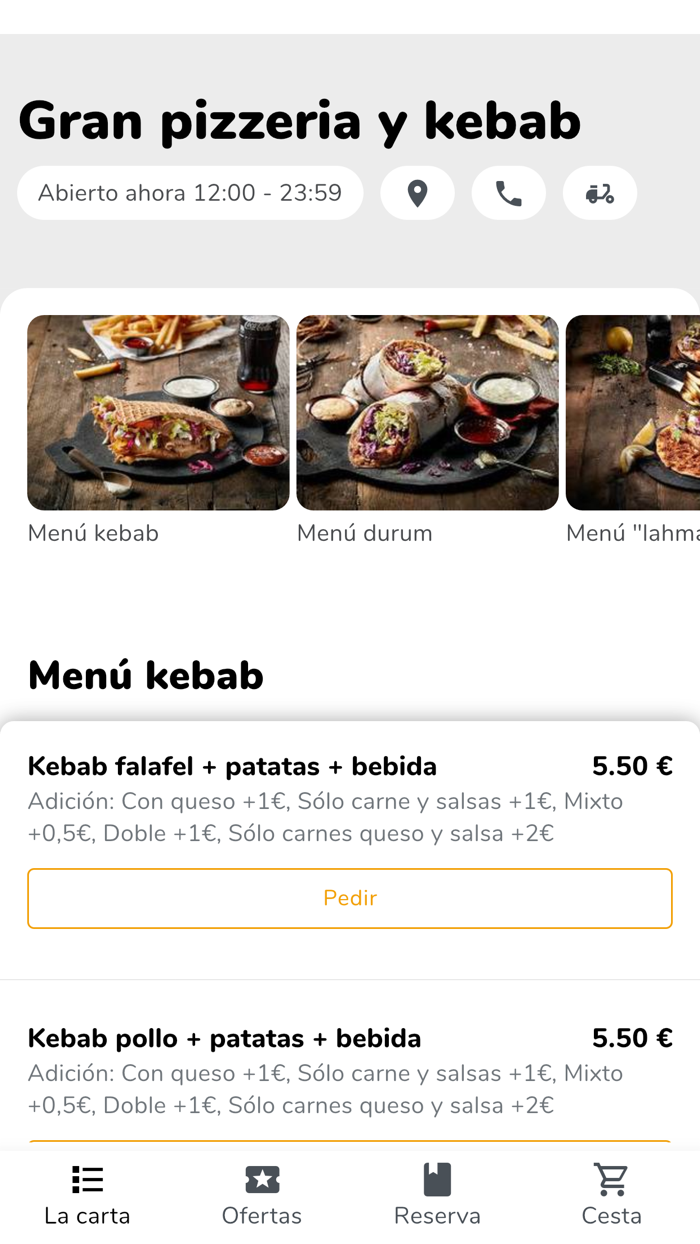Click the Menú kebab section heading
The image size is (700, 1244).
click(x=145, y=675)
